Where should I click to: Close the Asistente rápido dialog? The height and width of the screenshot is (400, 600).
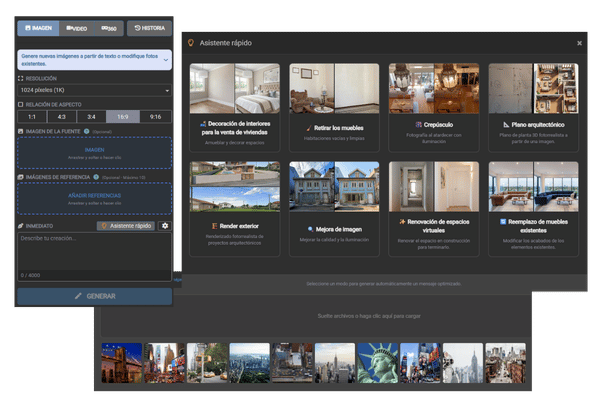click(x=579, y=43)
